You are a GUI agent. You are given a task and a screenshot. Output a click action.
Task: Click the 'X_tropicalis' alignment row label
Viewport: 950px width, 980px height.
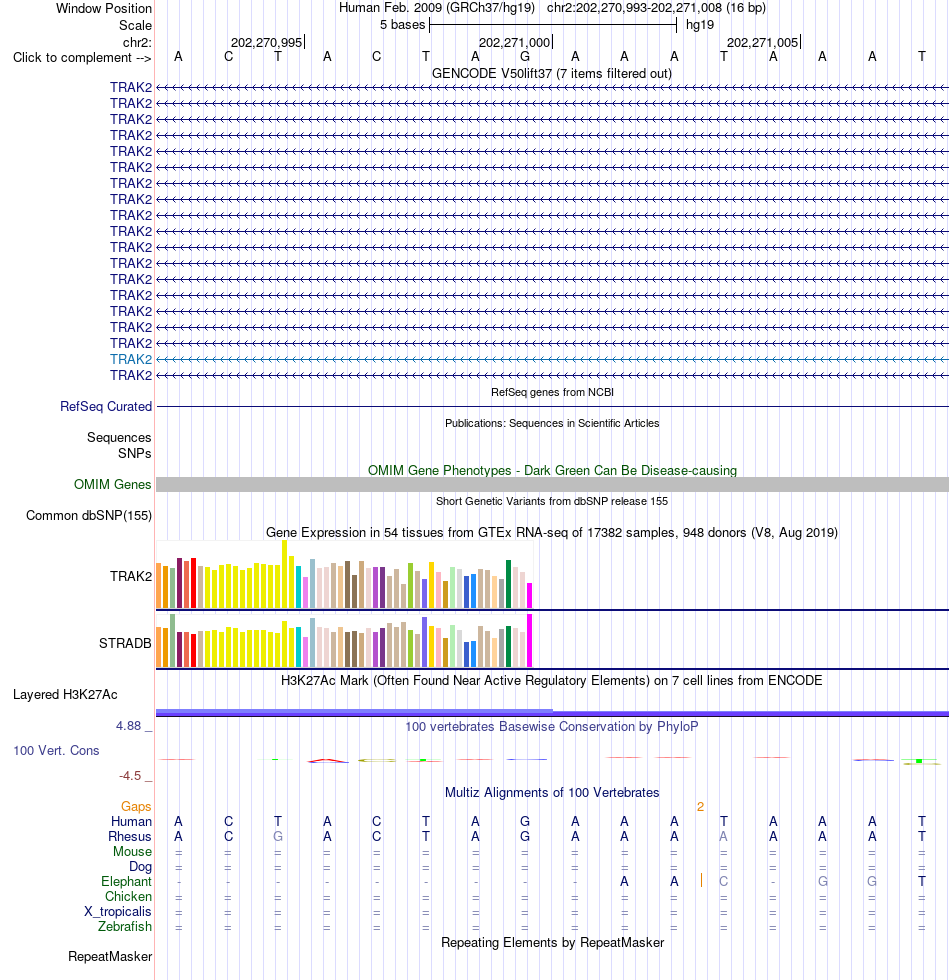coord(118,912)
